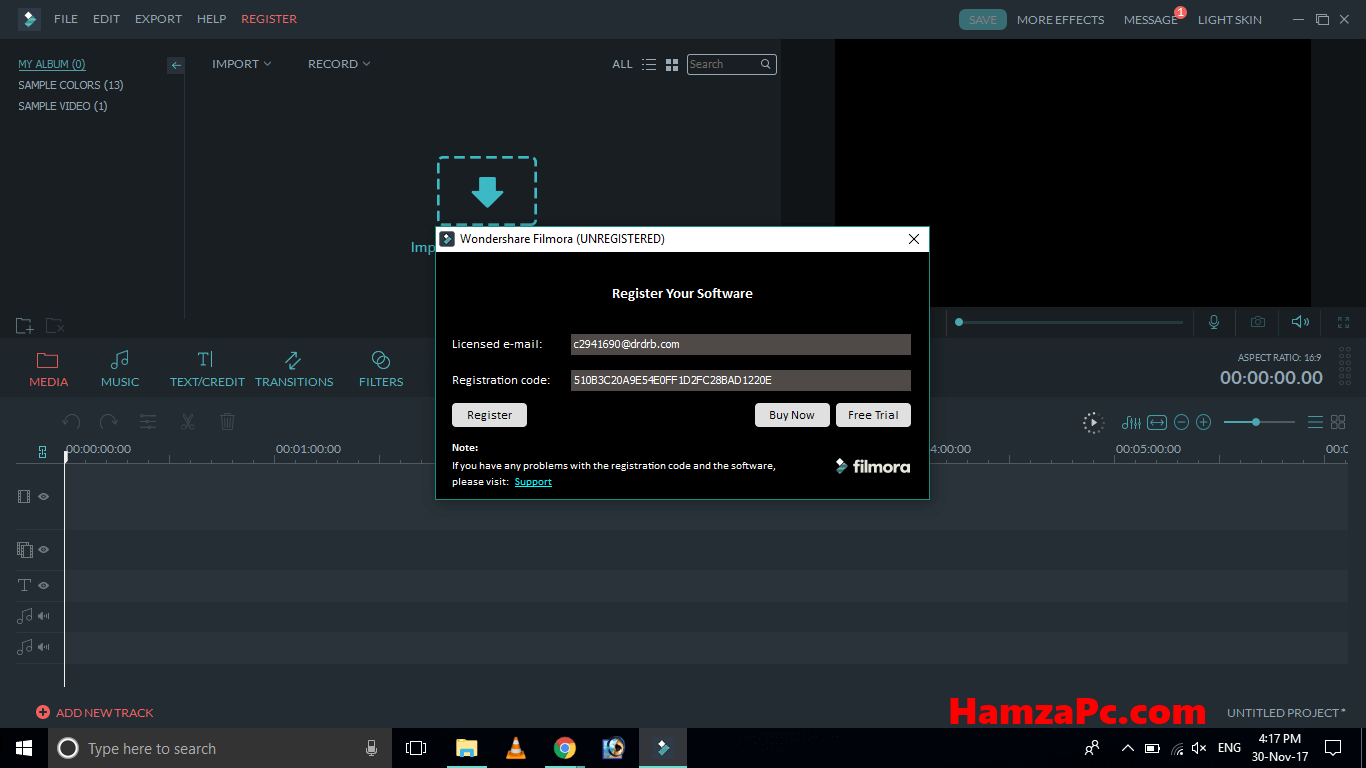The height and width of the screenshot is (768, 1366).
Task: Click the main video track film icon
Action: (24, 496)
